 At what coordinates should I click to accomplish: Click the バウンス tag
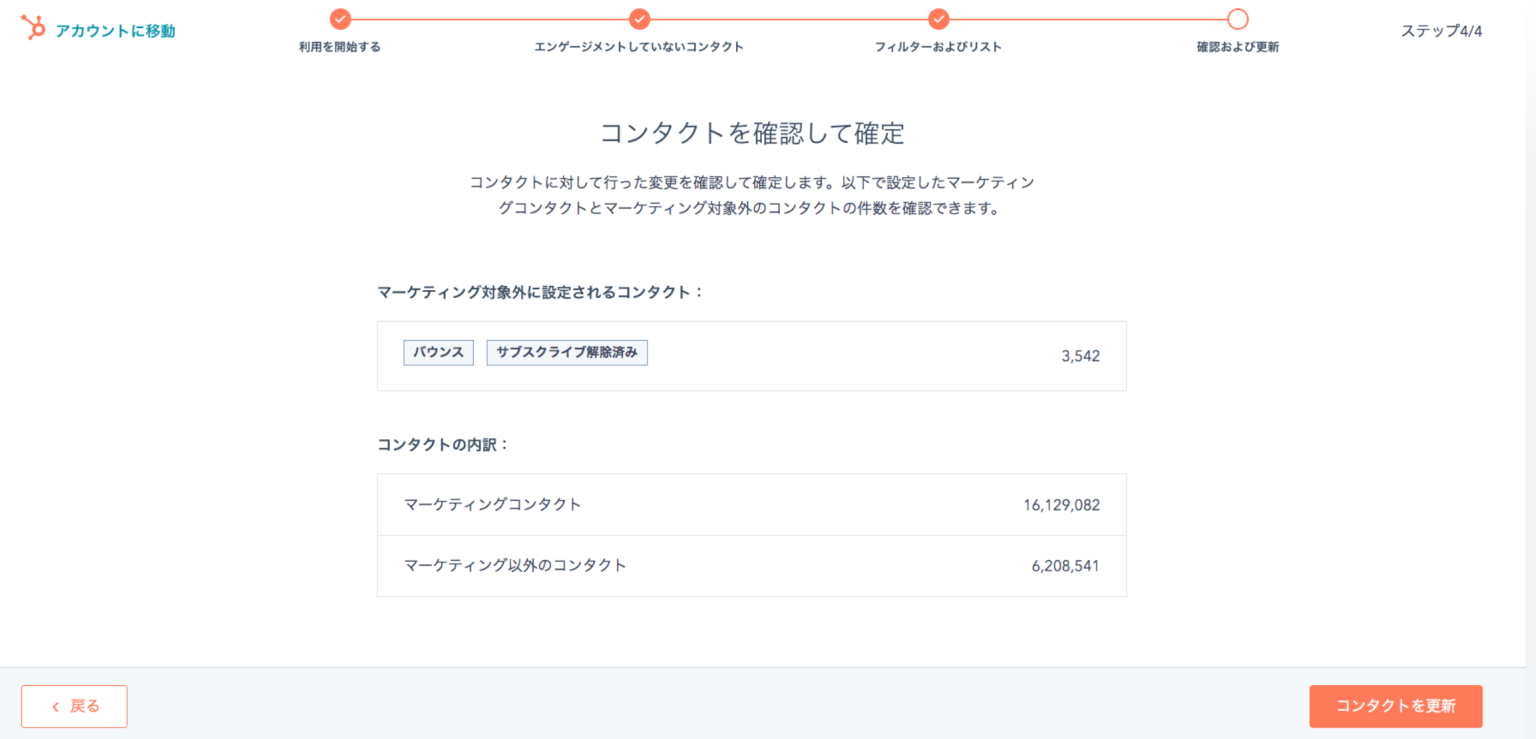point(439,353)
